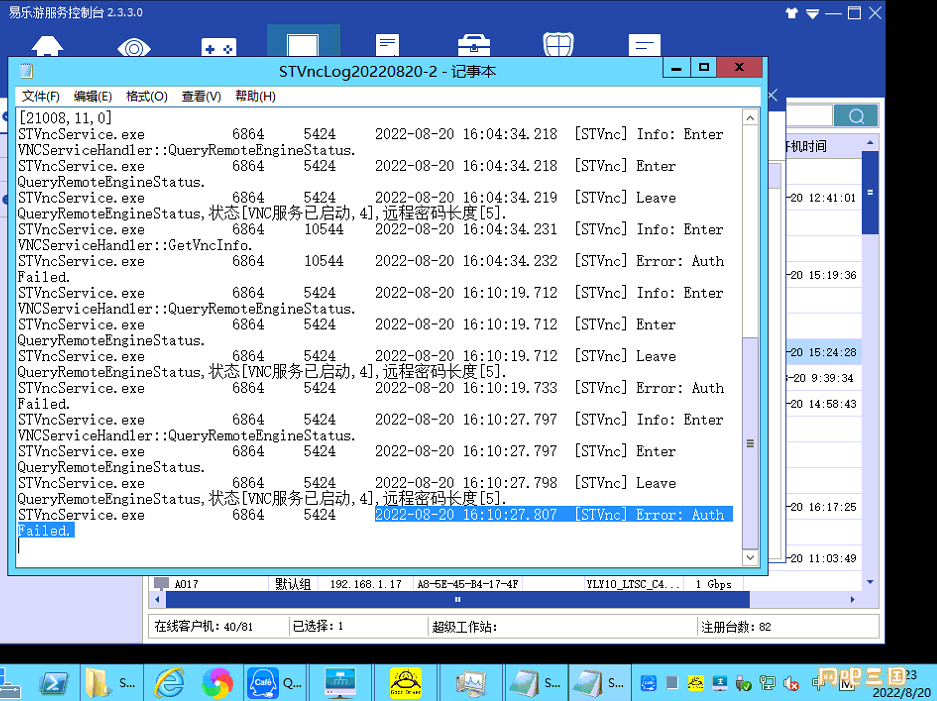The height and width of the screenshot is (701, 937).
Task: Click the console list vertical scrollbar thumb
Action: tap(870, 192)
